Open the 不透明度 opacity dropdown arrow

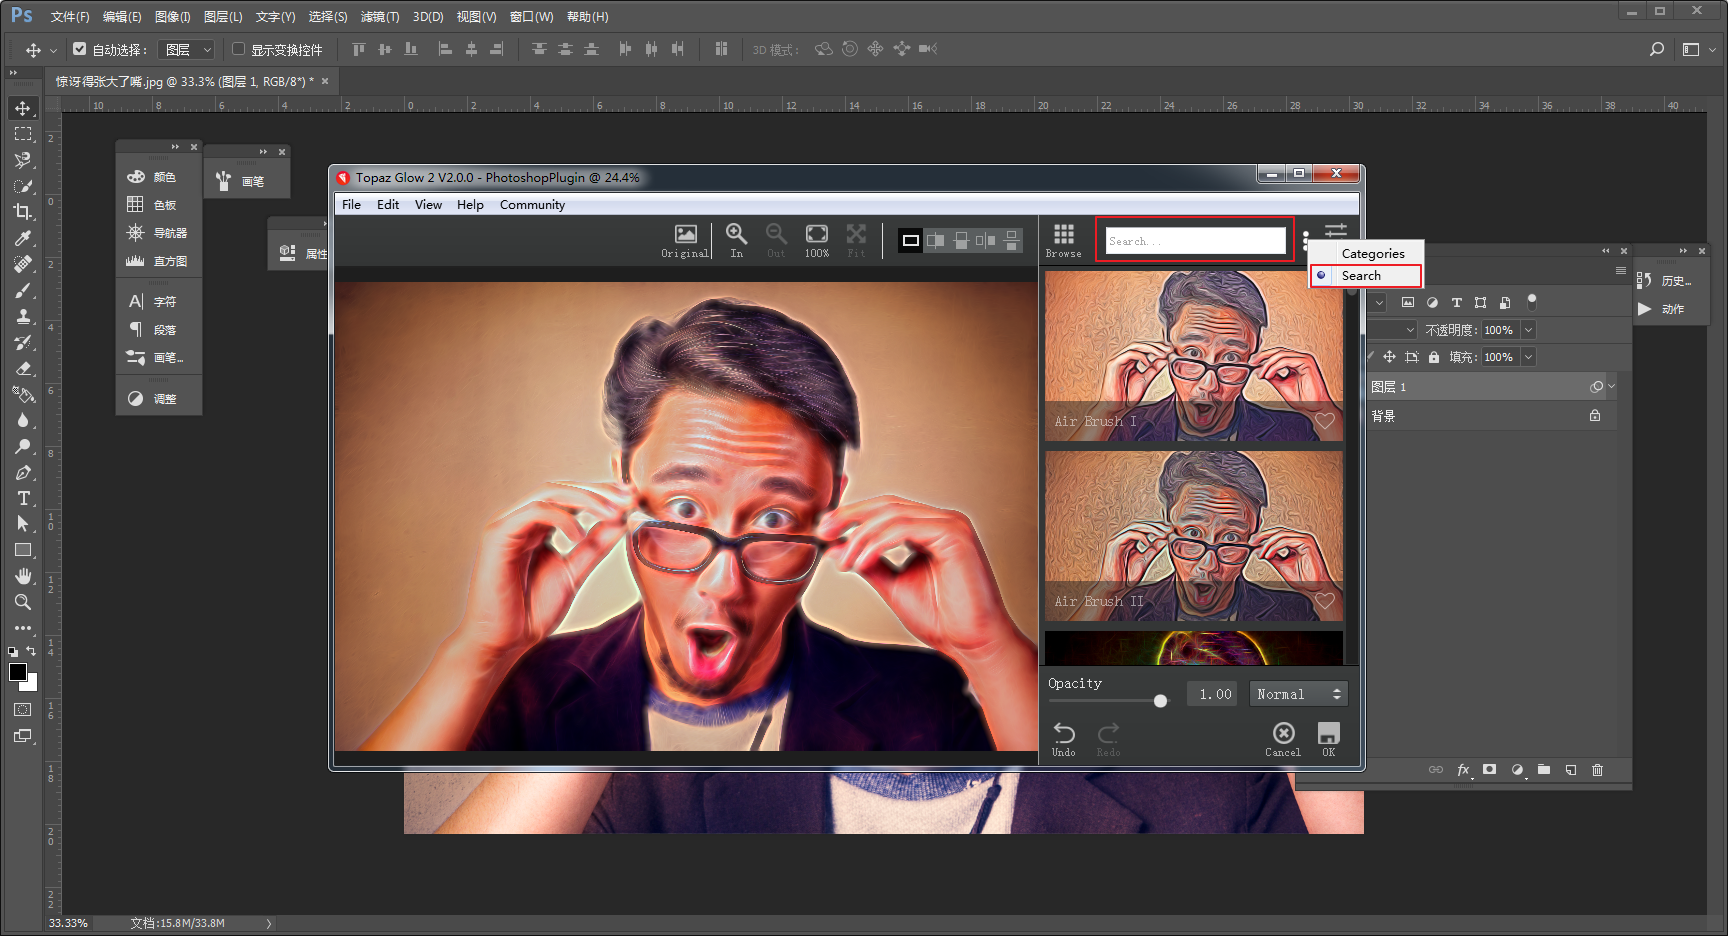(1528, 330)
